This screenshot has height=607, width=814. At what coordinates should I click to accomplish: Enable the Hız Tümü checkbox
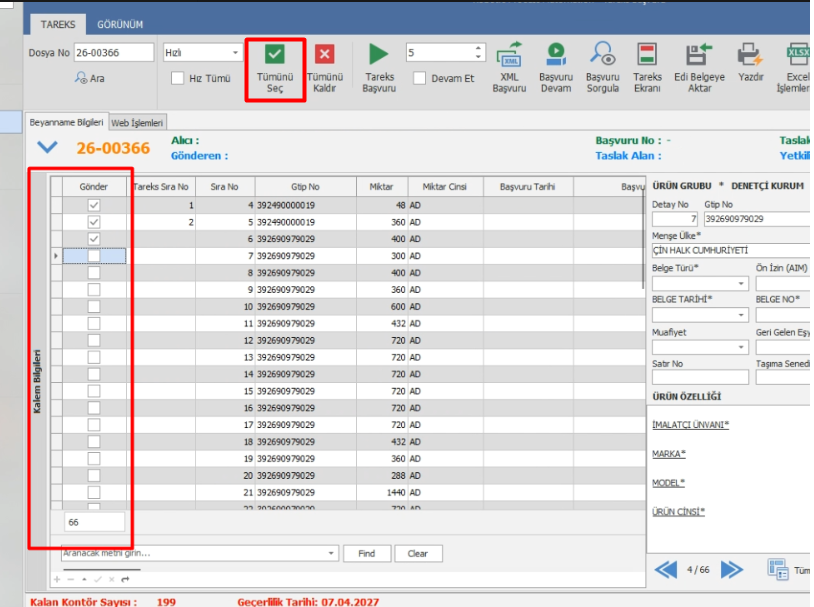[x=177, y=78]
